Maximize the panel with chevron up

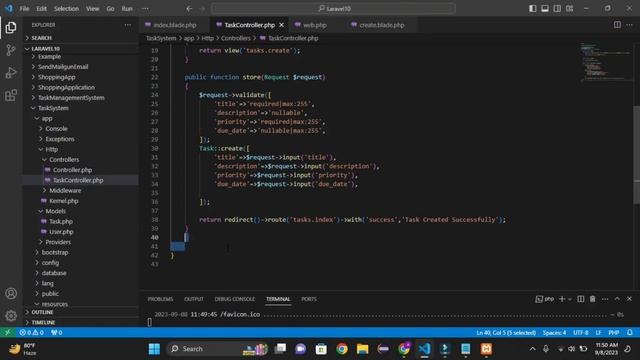(617, 299)
